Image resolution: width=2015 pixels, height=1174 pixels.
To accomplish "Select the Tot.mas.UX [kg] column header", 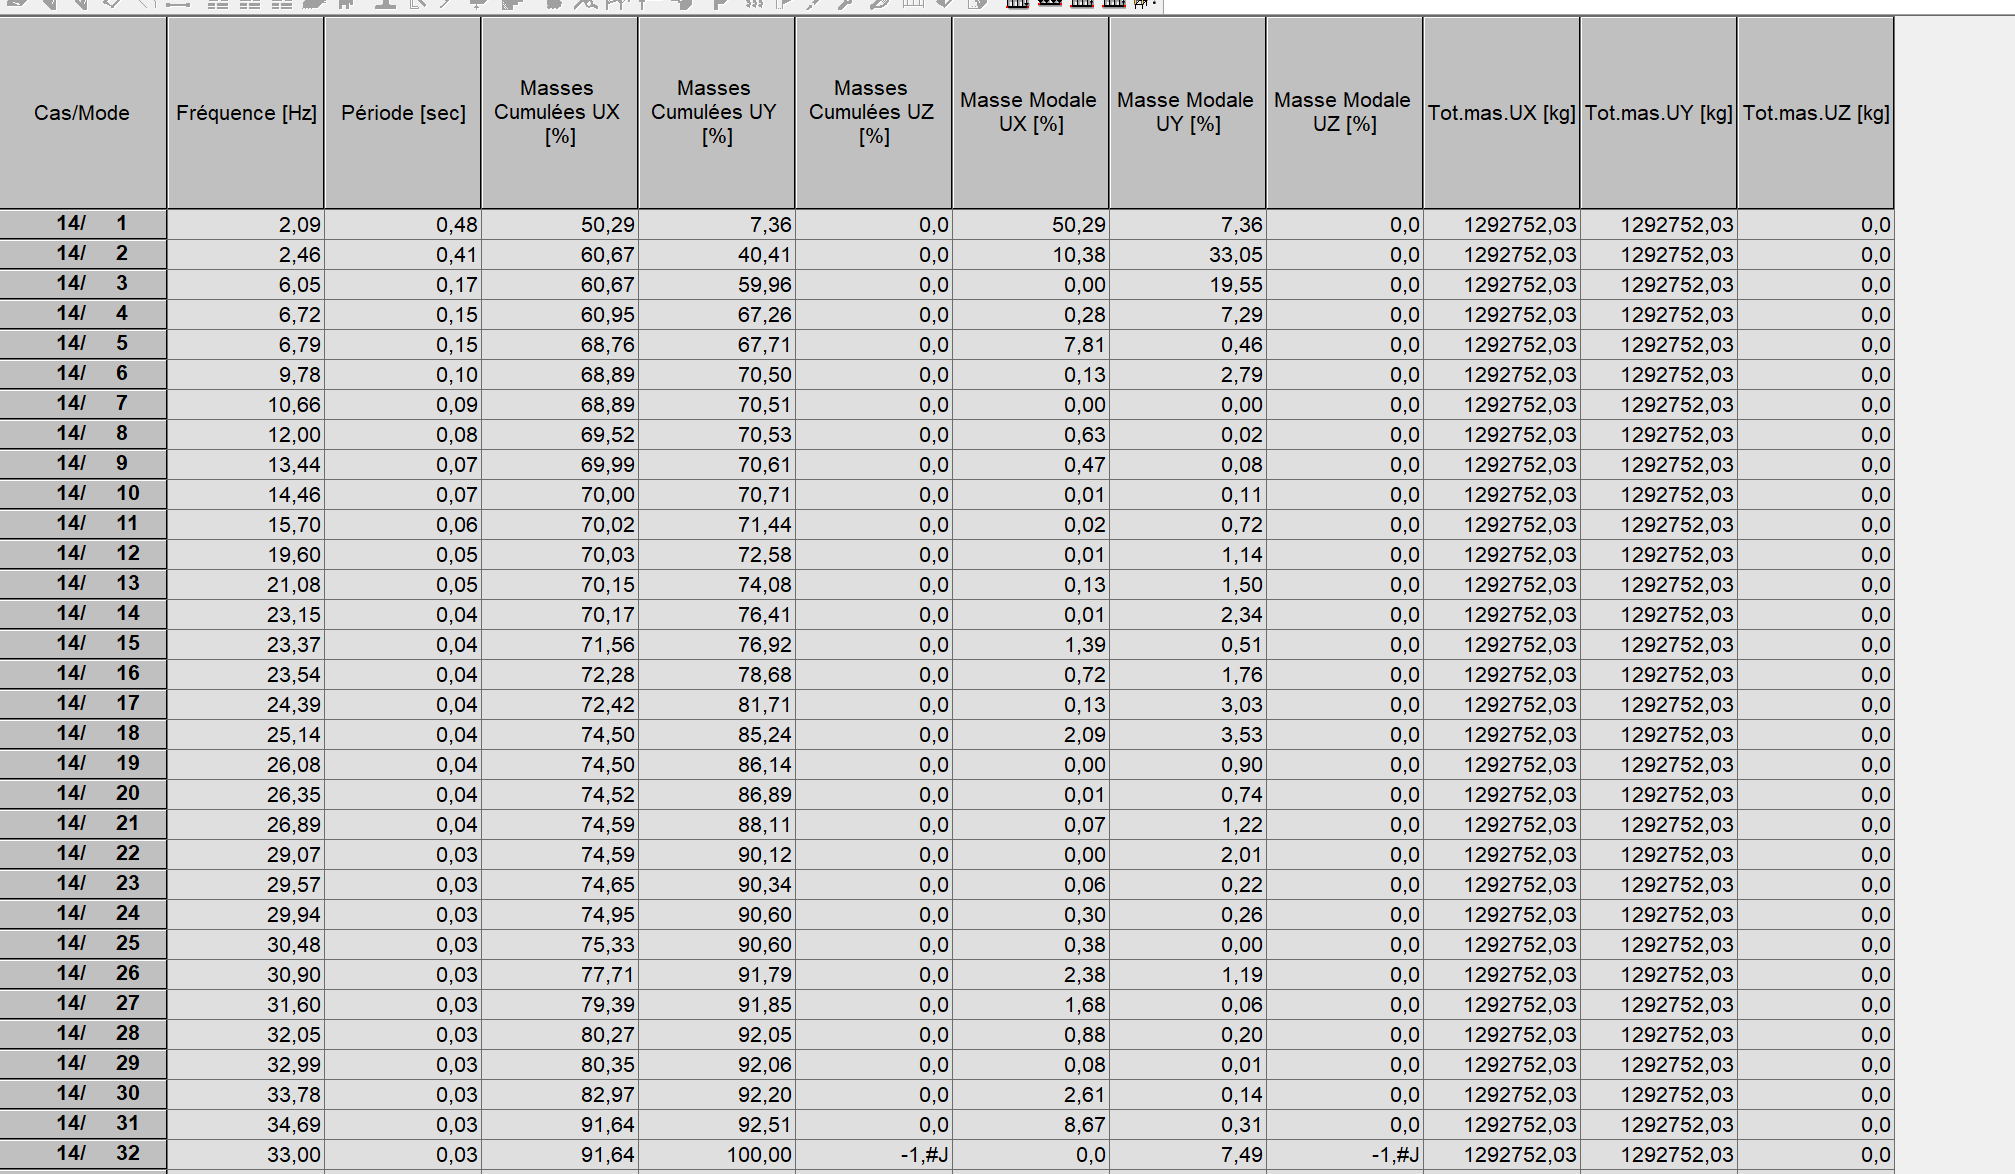I will tap(1502, 113).
